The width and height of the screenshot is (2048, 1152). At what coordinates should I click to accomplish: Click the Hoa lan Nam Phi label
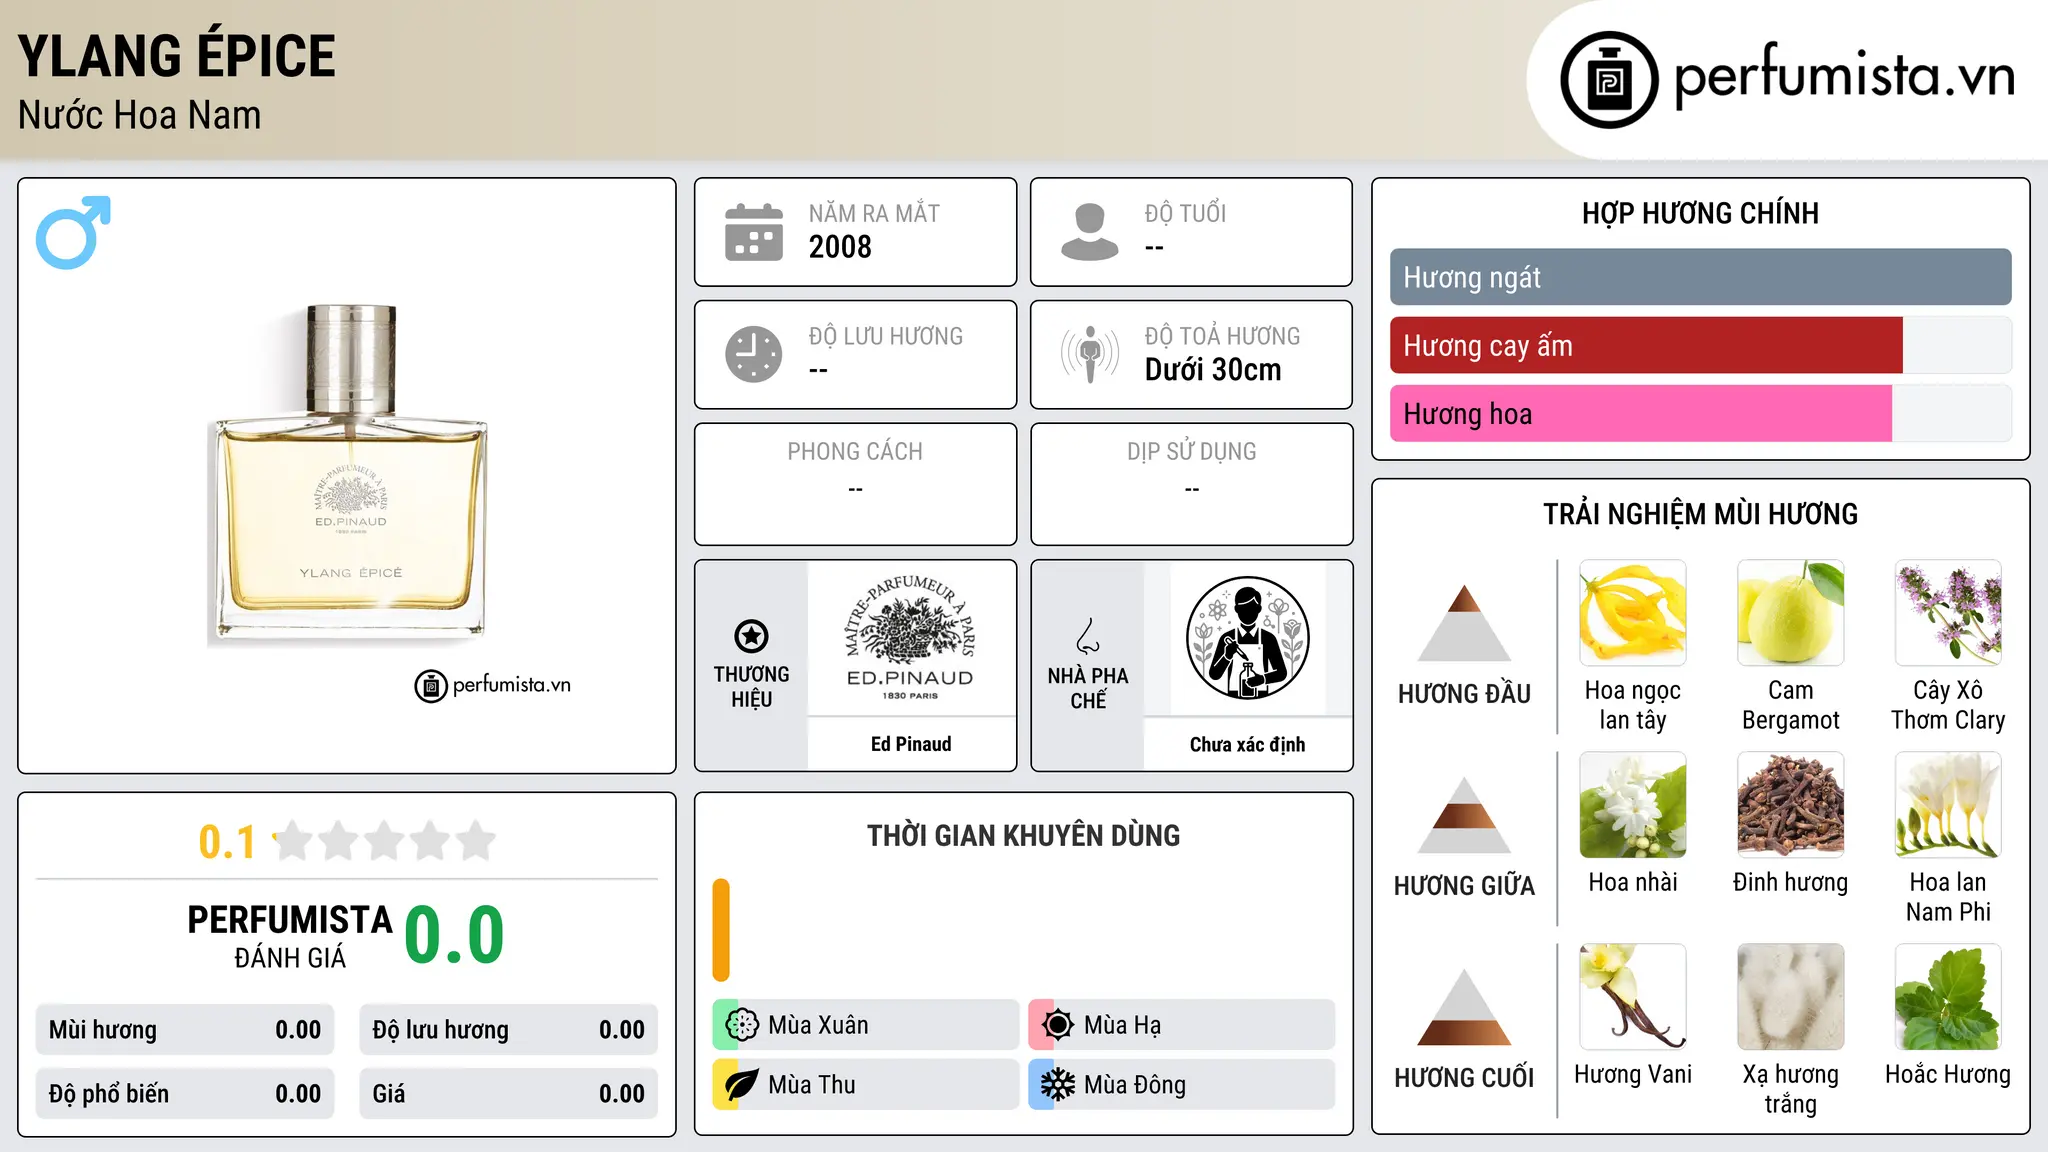[x=1948, y=897]
